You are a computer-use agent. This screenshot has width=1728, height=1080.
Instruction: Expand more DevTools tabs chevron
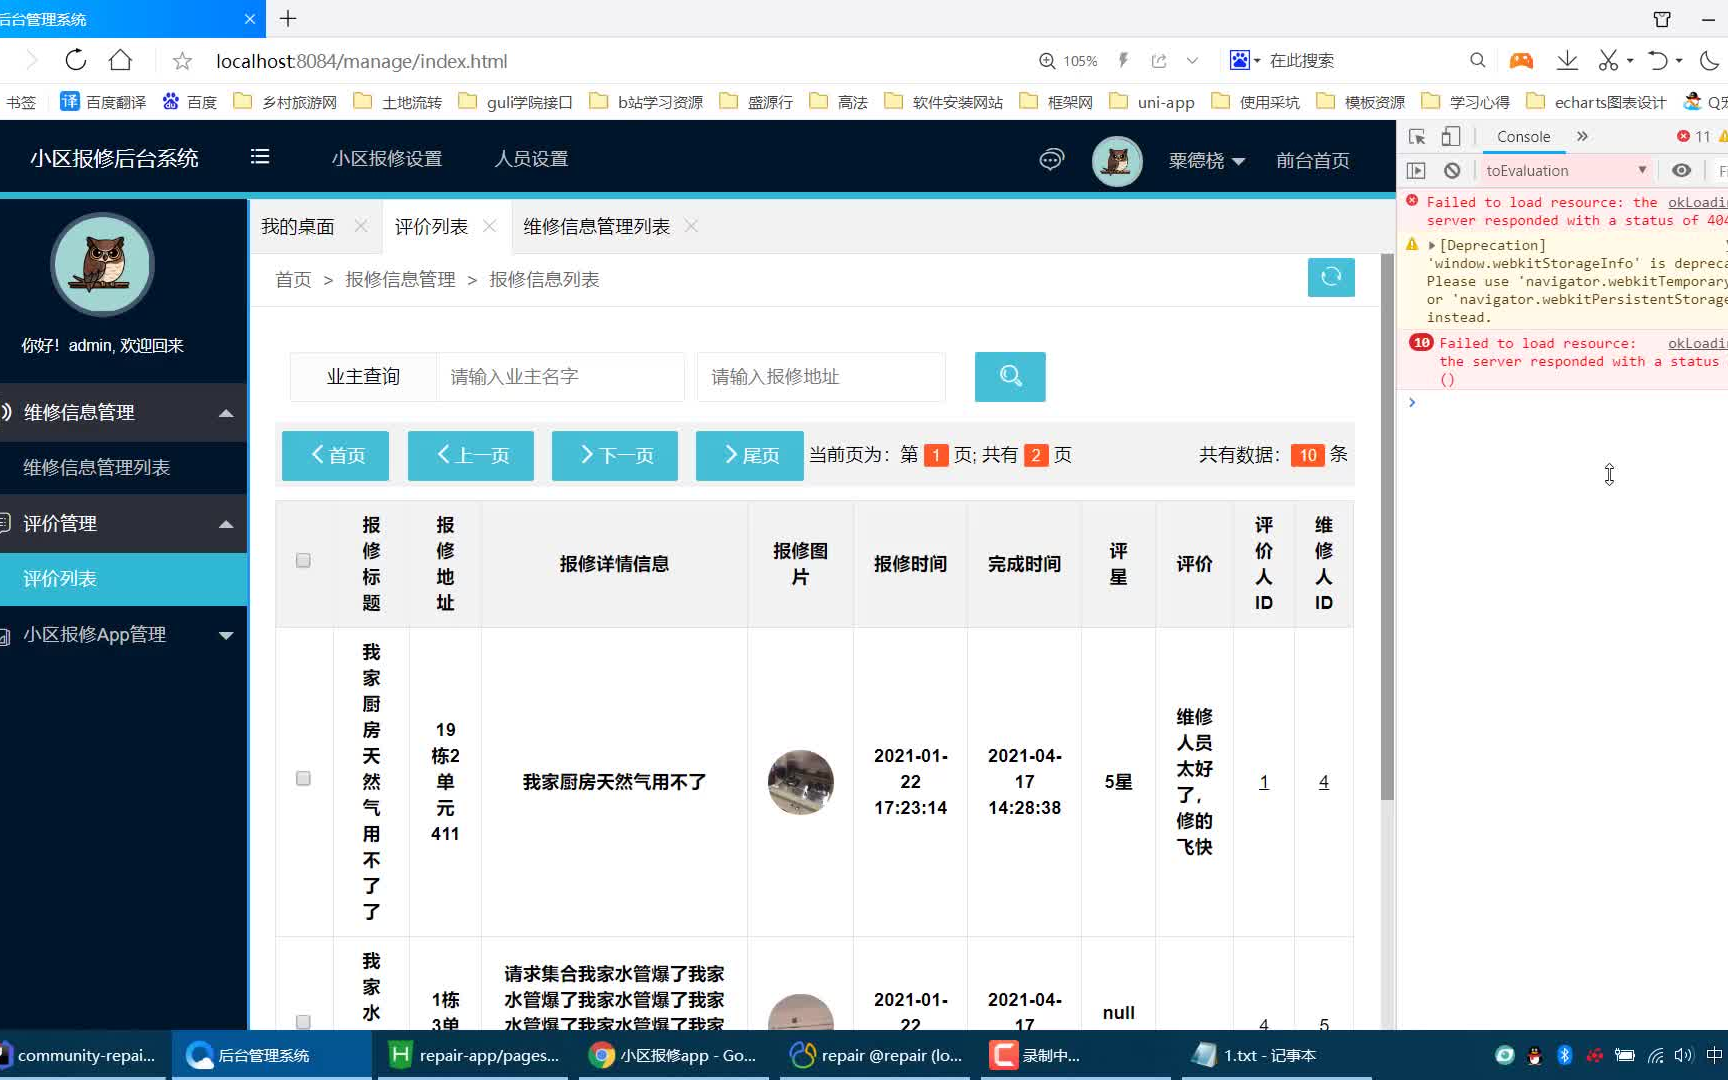1582,136
